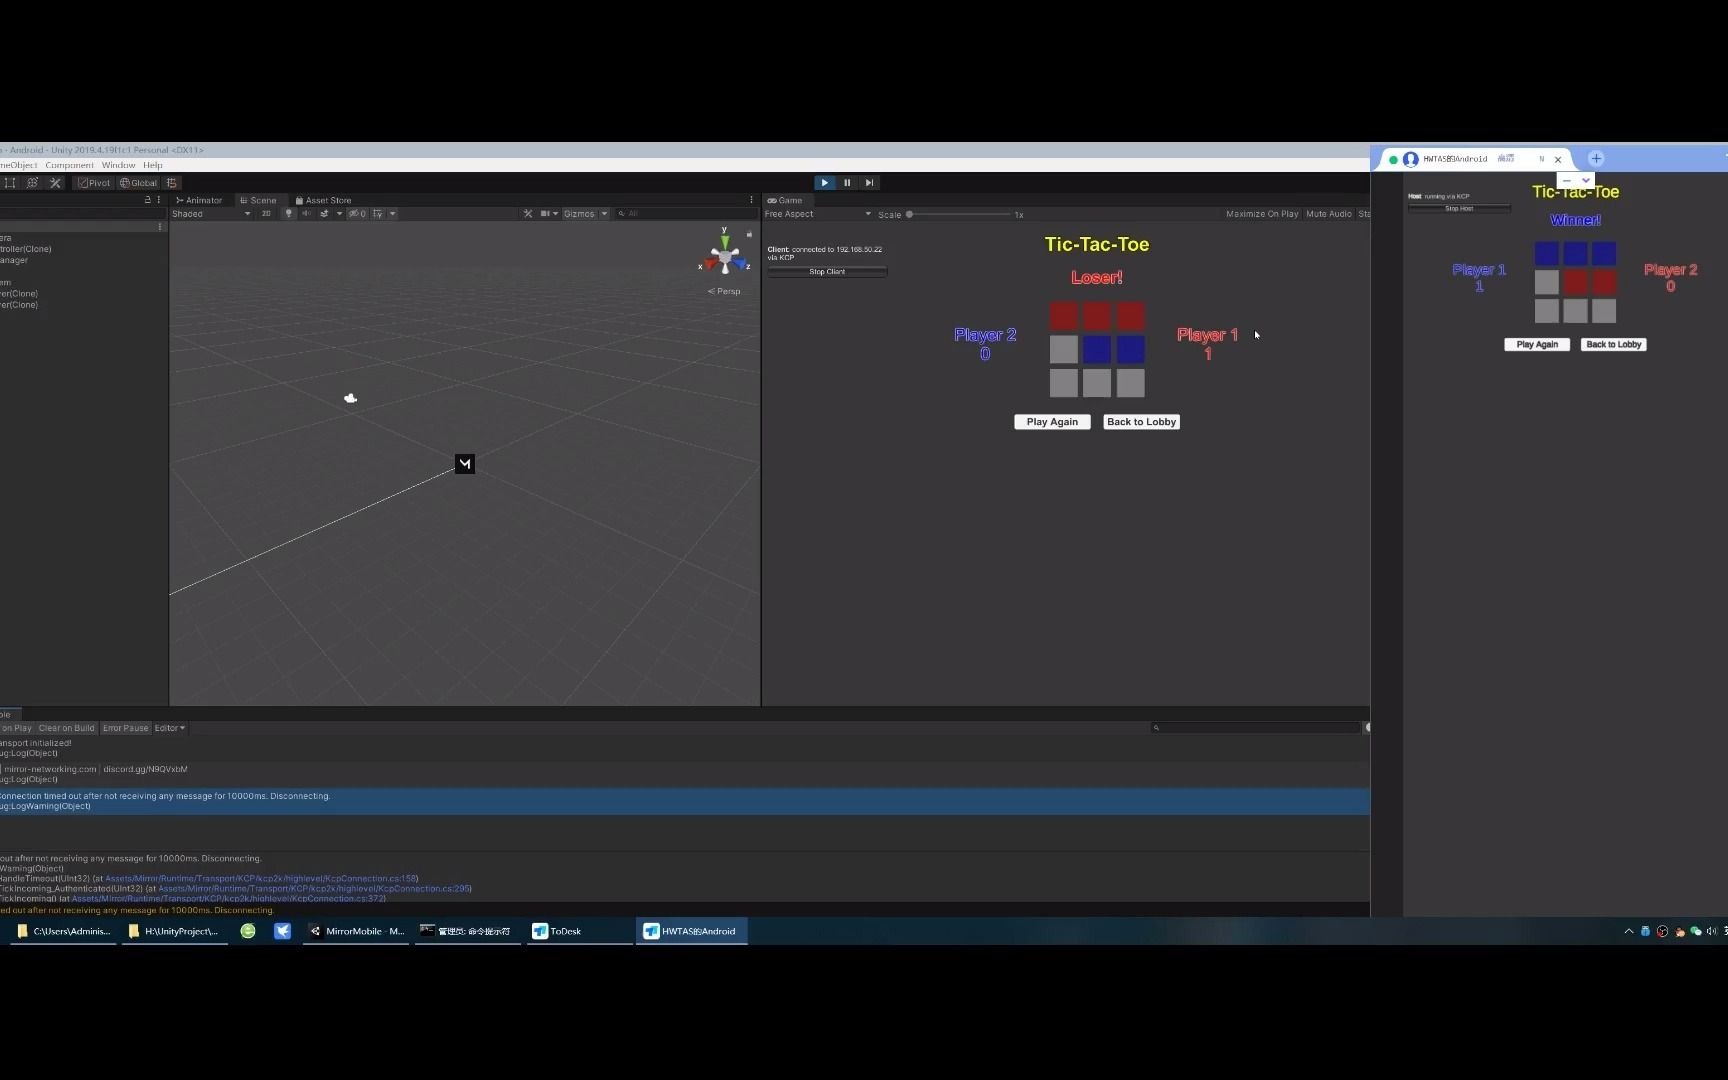
Task: Switch to the Animator tab
Action: pyautogui.click(x=199, y=200)
